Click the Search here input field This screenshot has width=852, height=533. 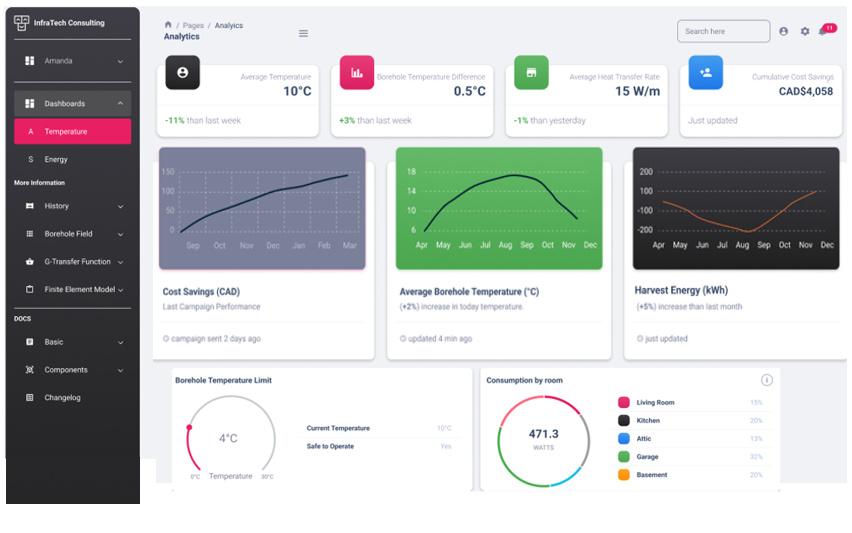pyautogui.click(x=723, y=31)
